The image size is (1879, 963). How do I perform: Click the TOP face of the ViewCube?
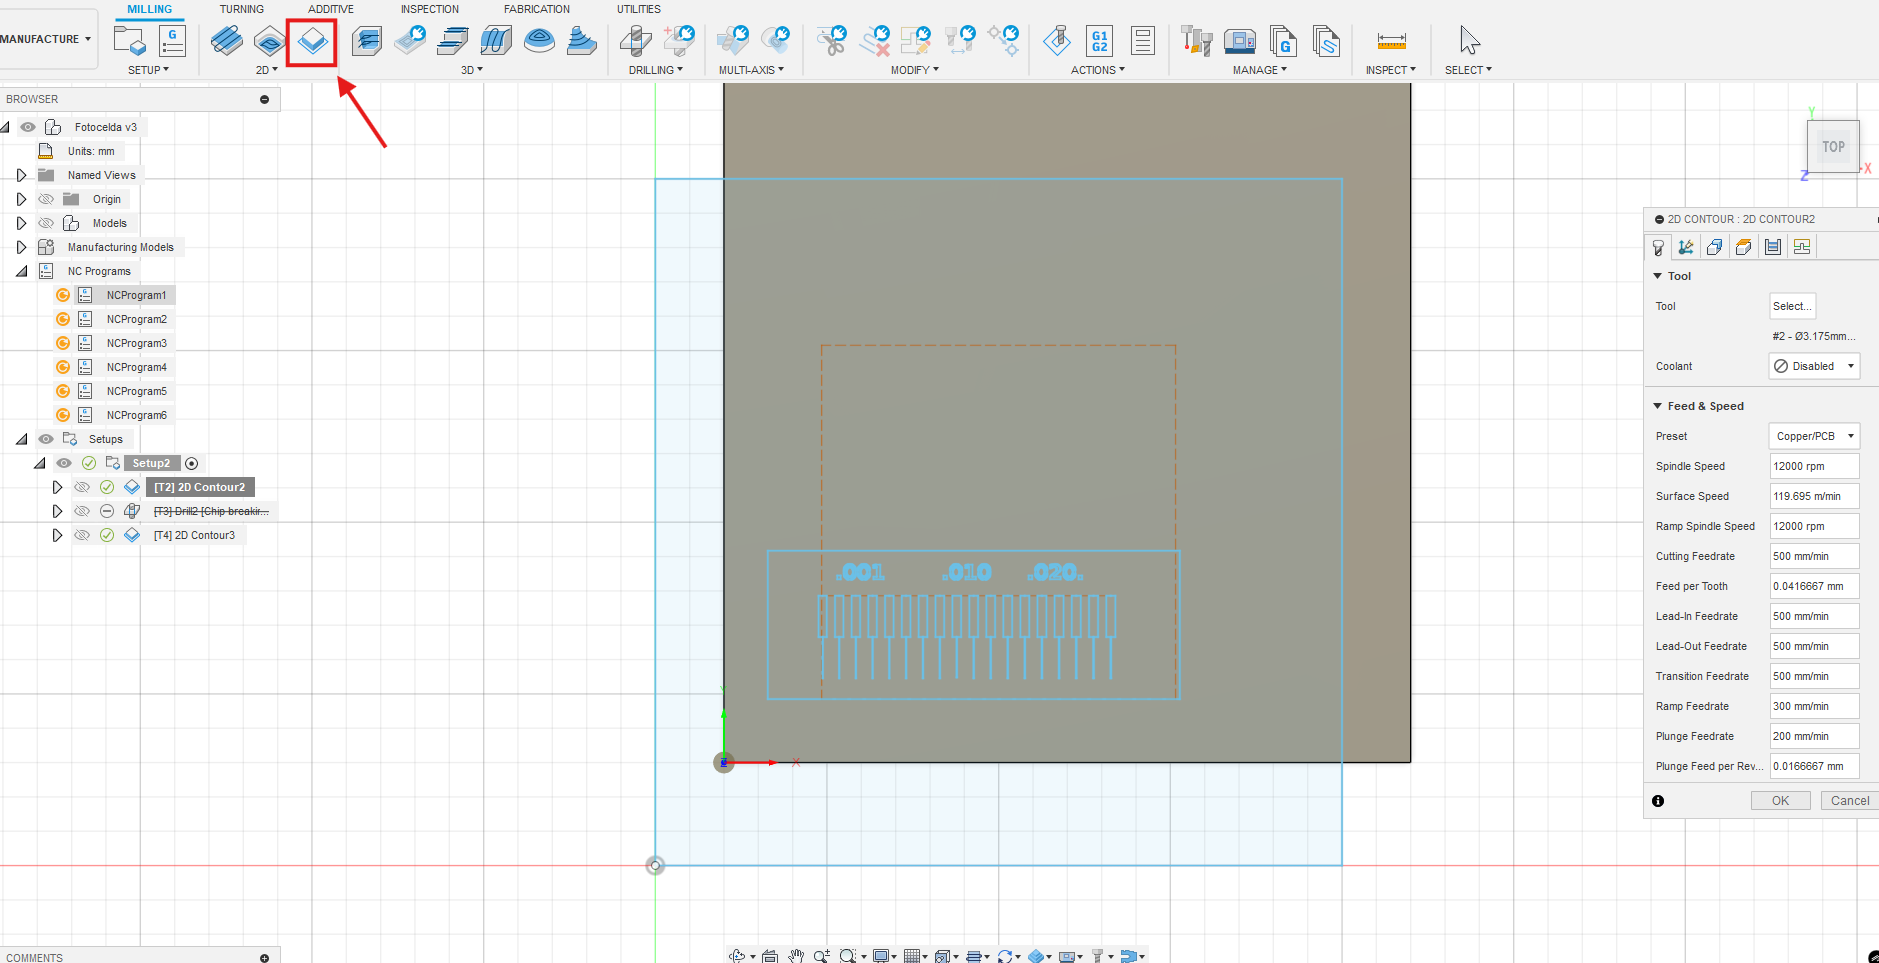point(1833,146)
